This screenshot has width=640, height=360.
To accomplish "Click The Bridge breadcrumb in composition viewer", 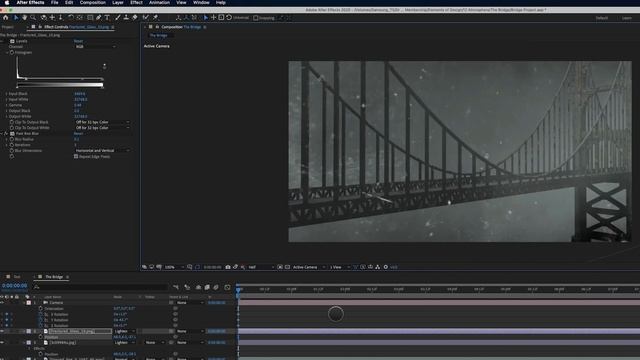I will 158,36.
